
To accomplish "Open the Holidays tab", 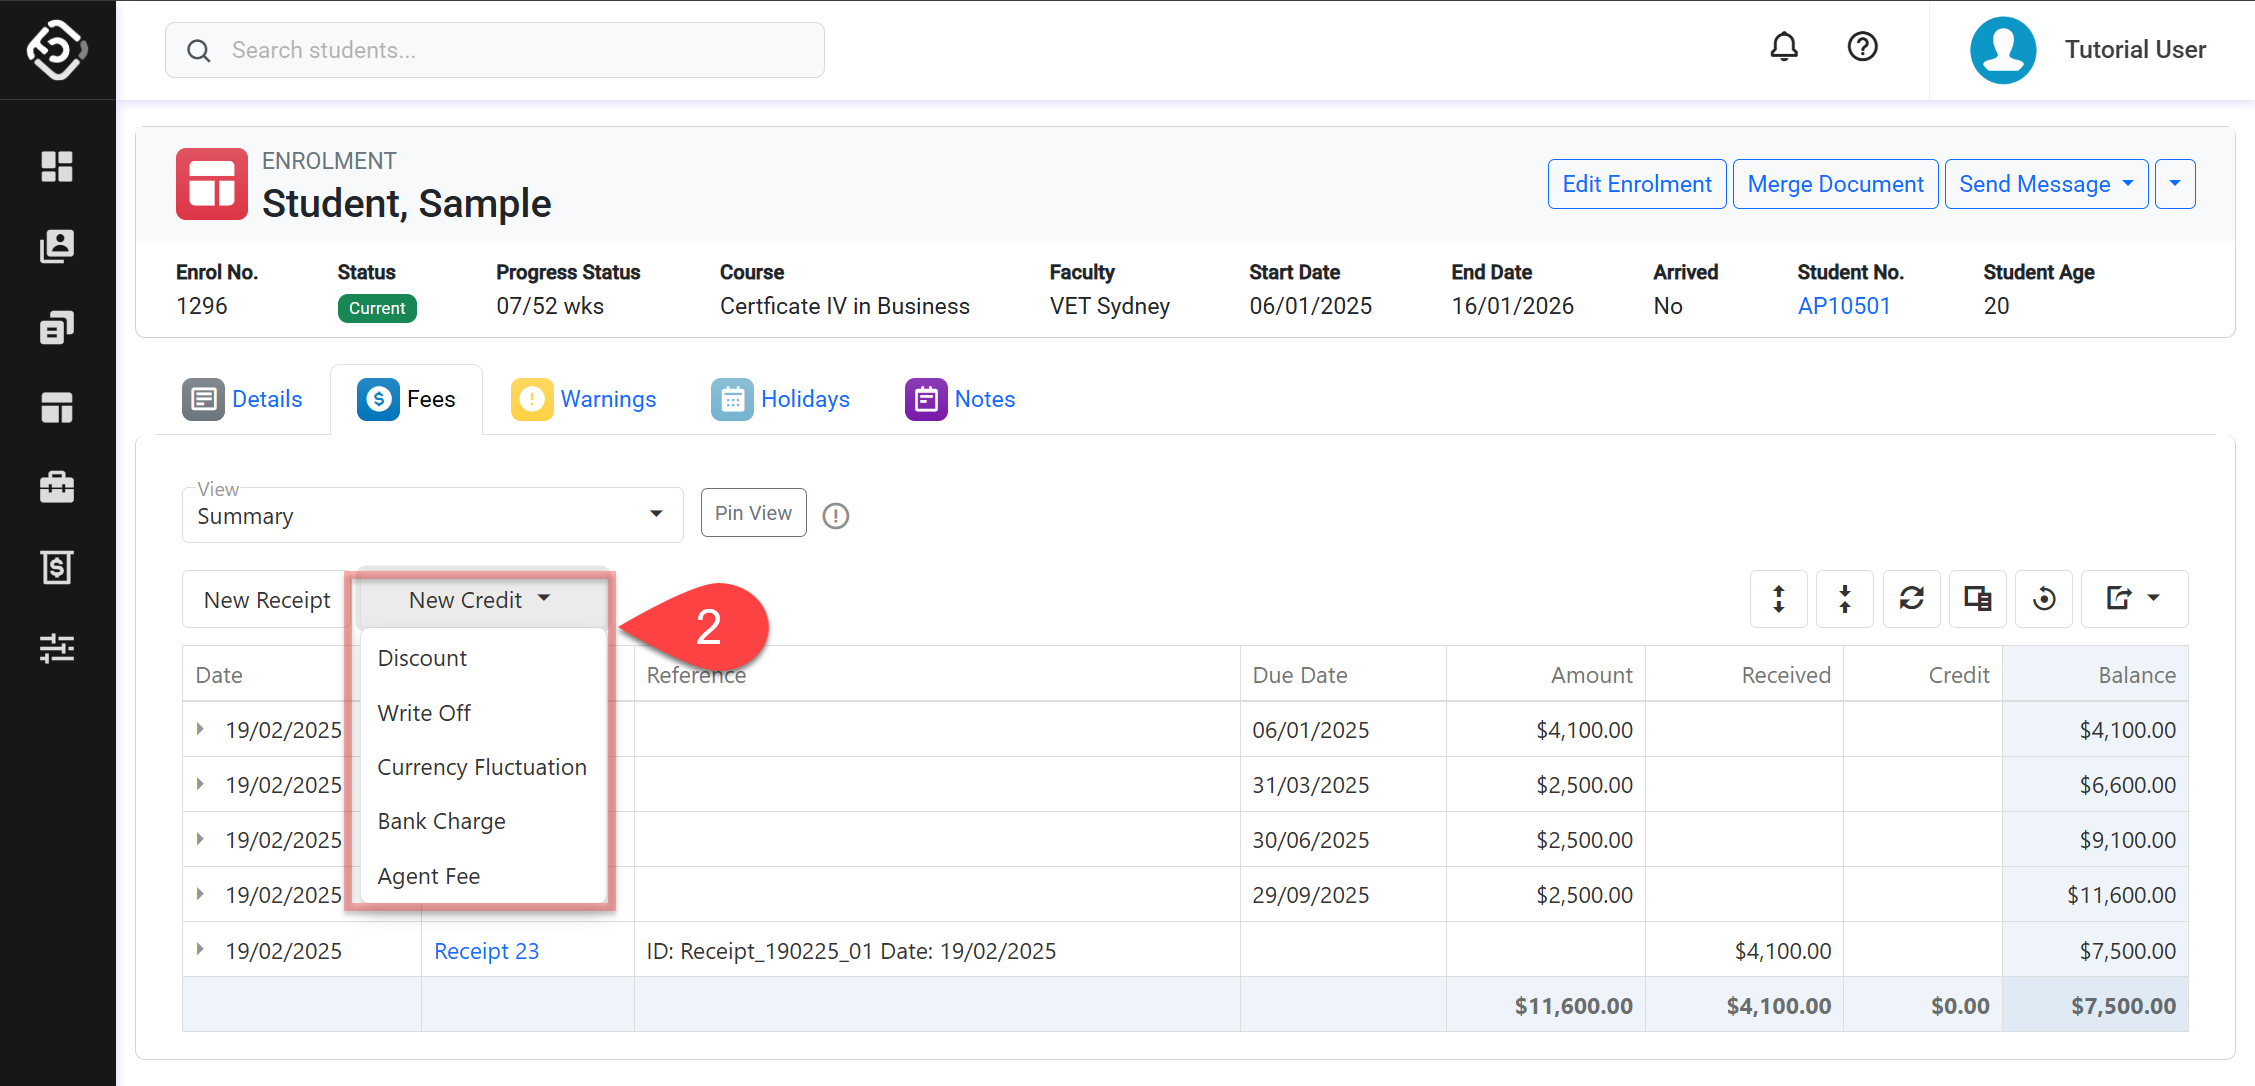I will (x=781, y=399).
